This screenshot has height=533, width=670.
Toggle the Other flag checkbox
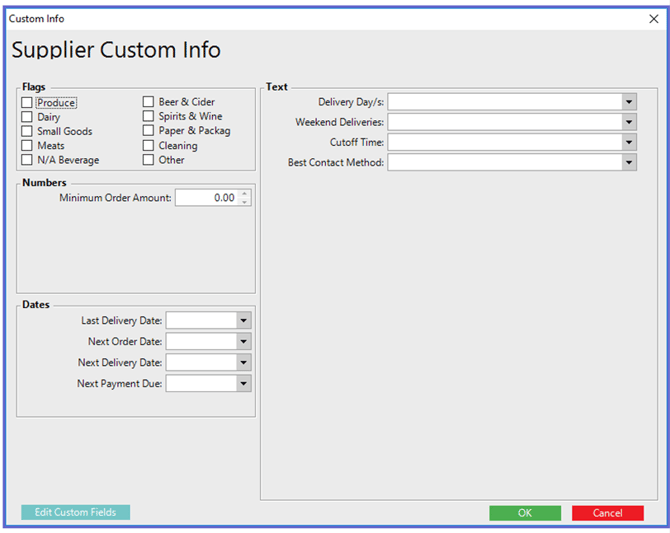(x=148, y=160)
